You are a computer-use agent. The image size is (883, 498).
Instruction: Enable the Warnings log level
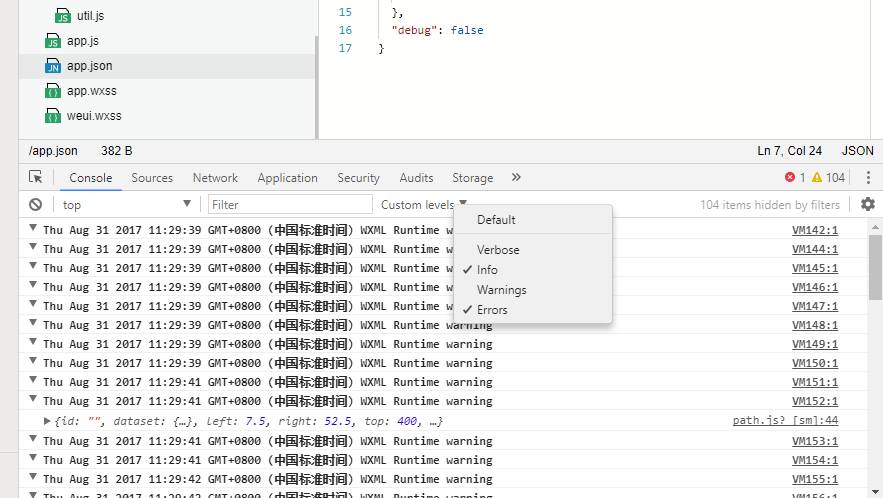pos(501,290)
